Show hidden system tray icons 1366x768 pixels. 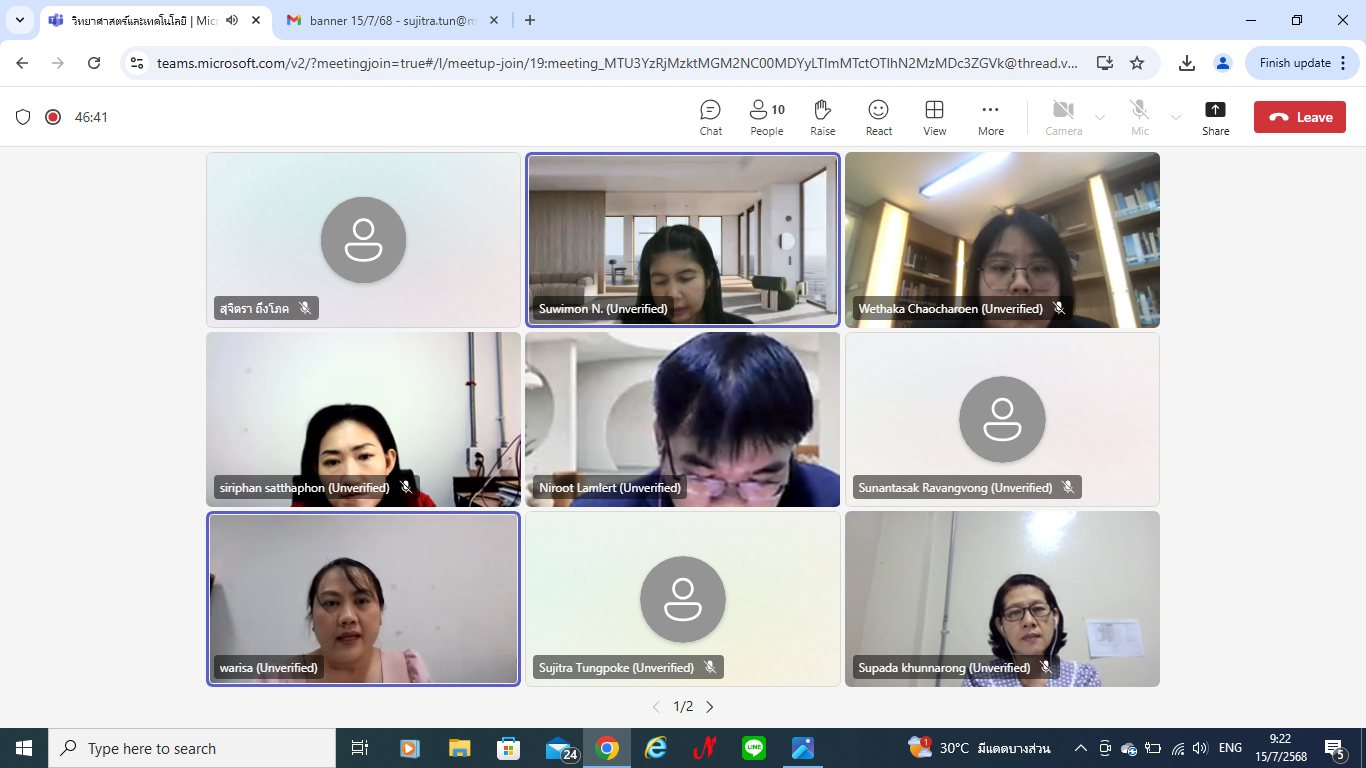click(x=1081, y=748)
